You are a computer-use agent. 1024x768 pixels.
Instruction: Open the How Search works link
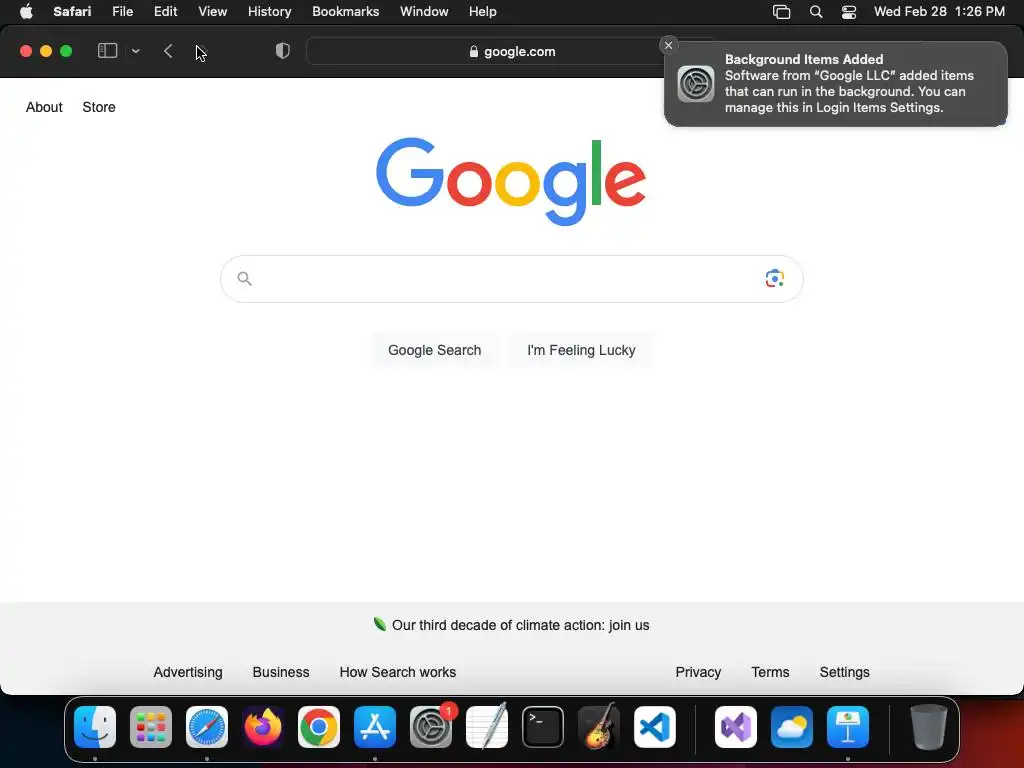(398, 672)
